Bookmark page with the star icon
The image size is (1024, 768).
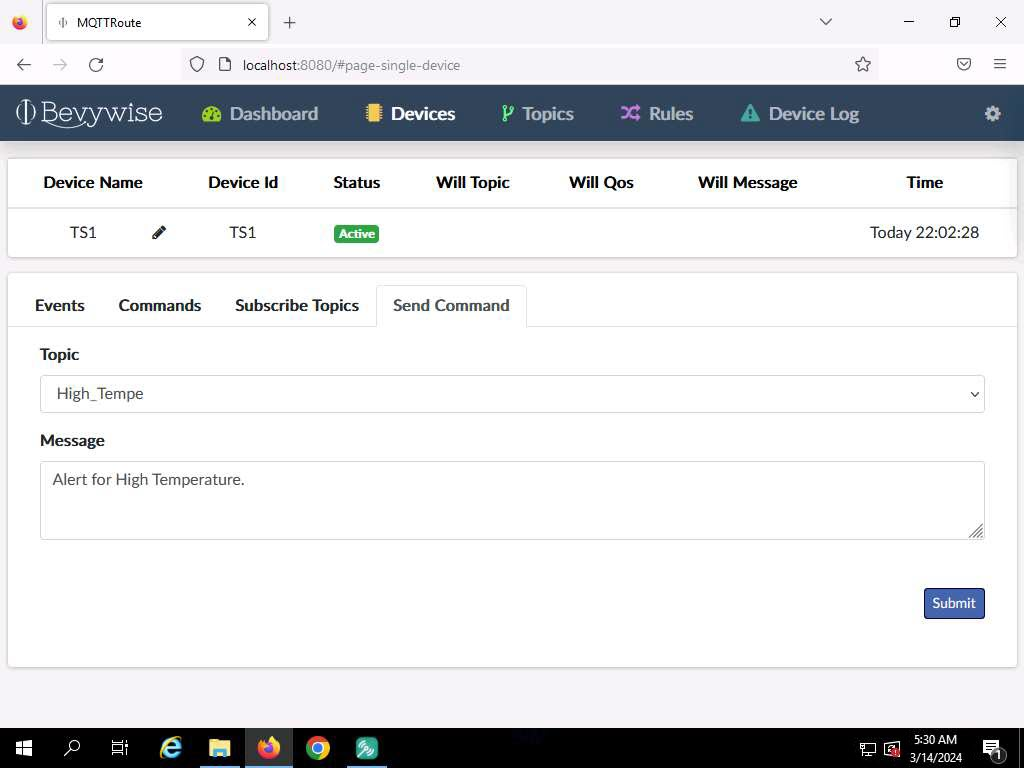click(863, 64)
